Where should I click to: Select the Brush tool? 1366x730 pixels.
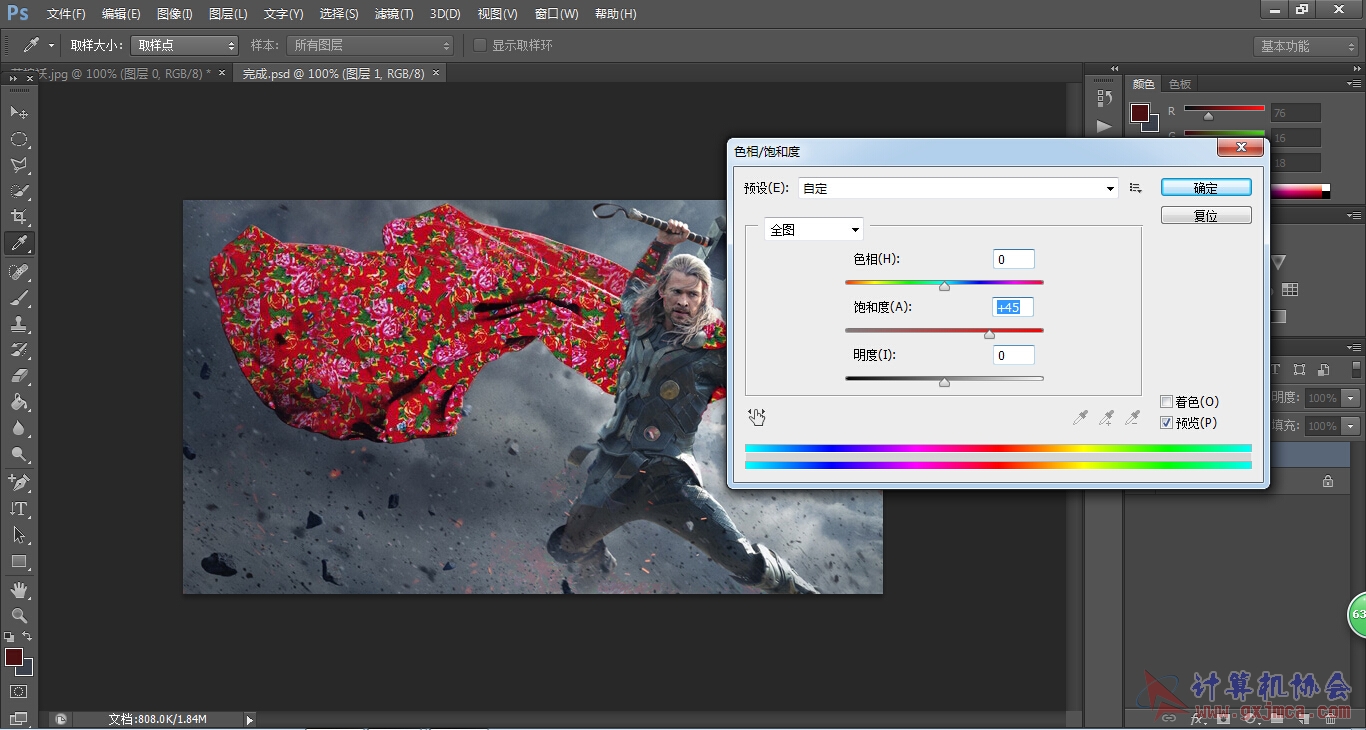[18, 298]
